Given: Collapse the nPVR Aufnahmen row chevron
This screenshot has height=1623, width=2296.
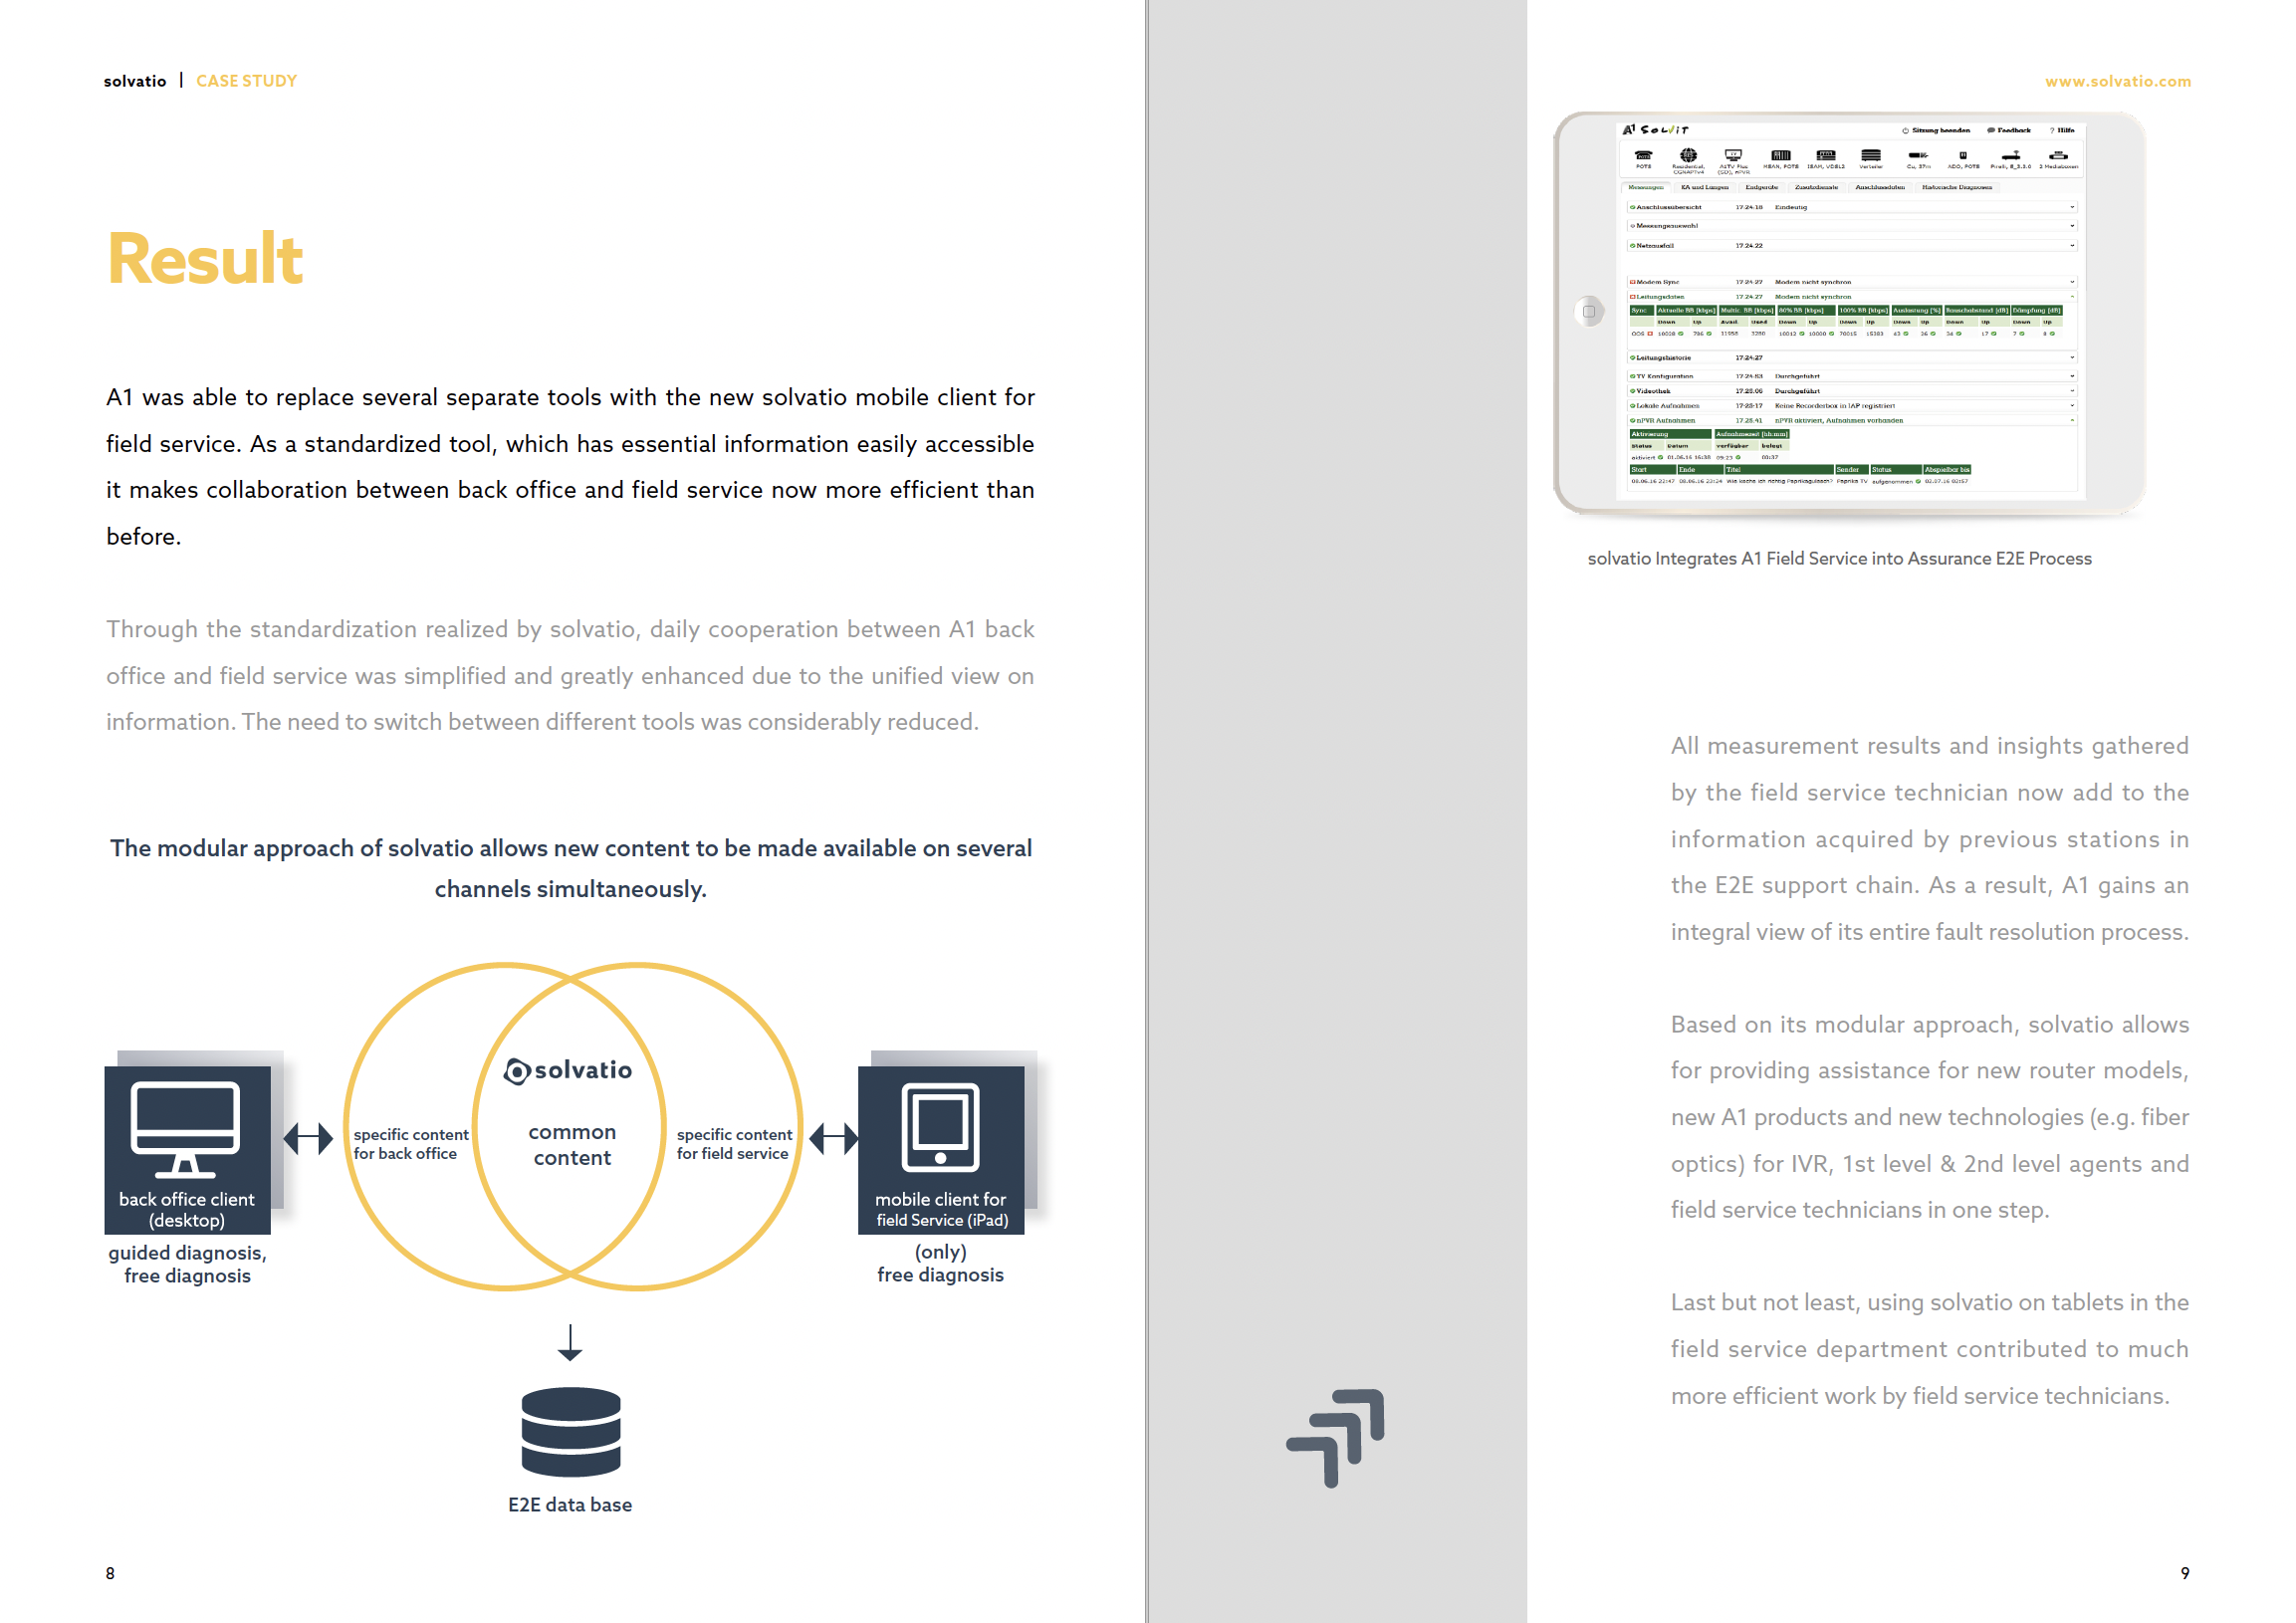Looking at the screenshot, I should (2072, 420).
